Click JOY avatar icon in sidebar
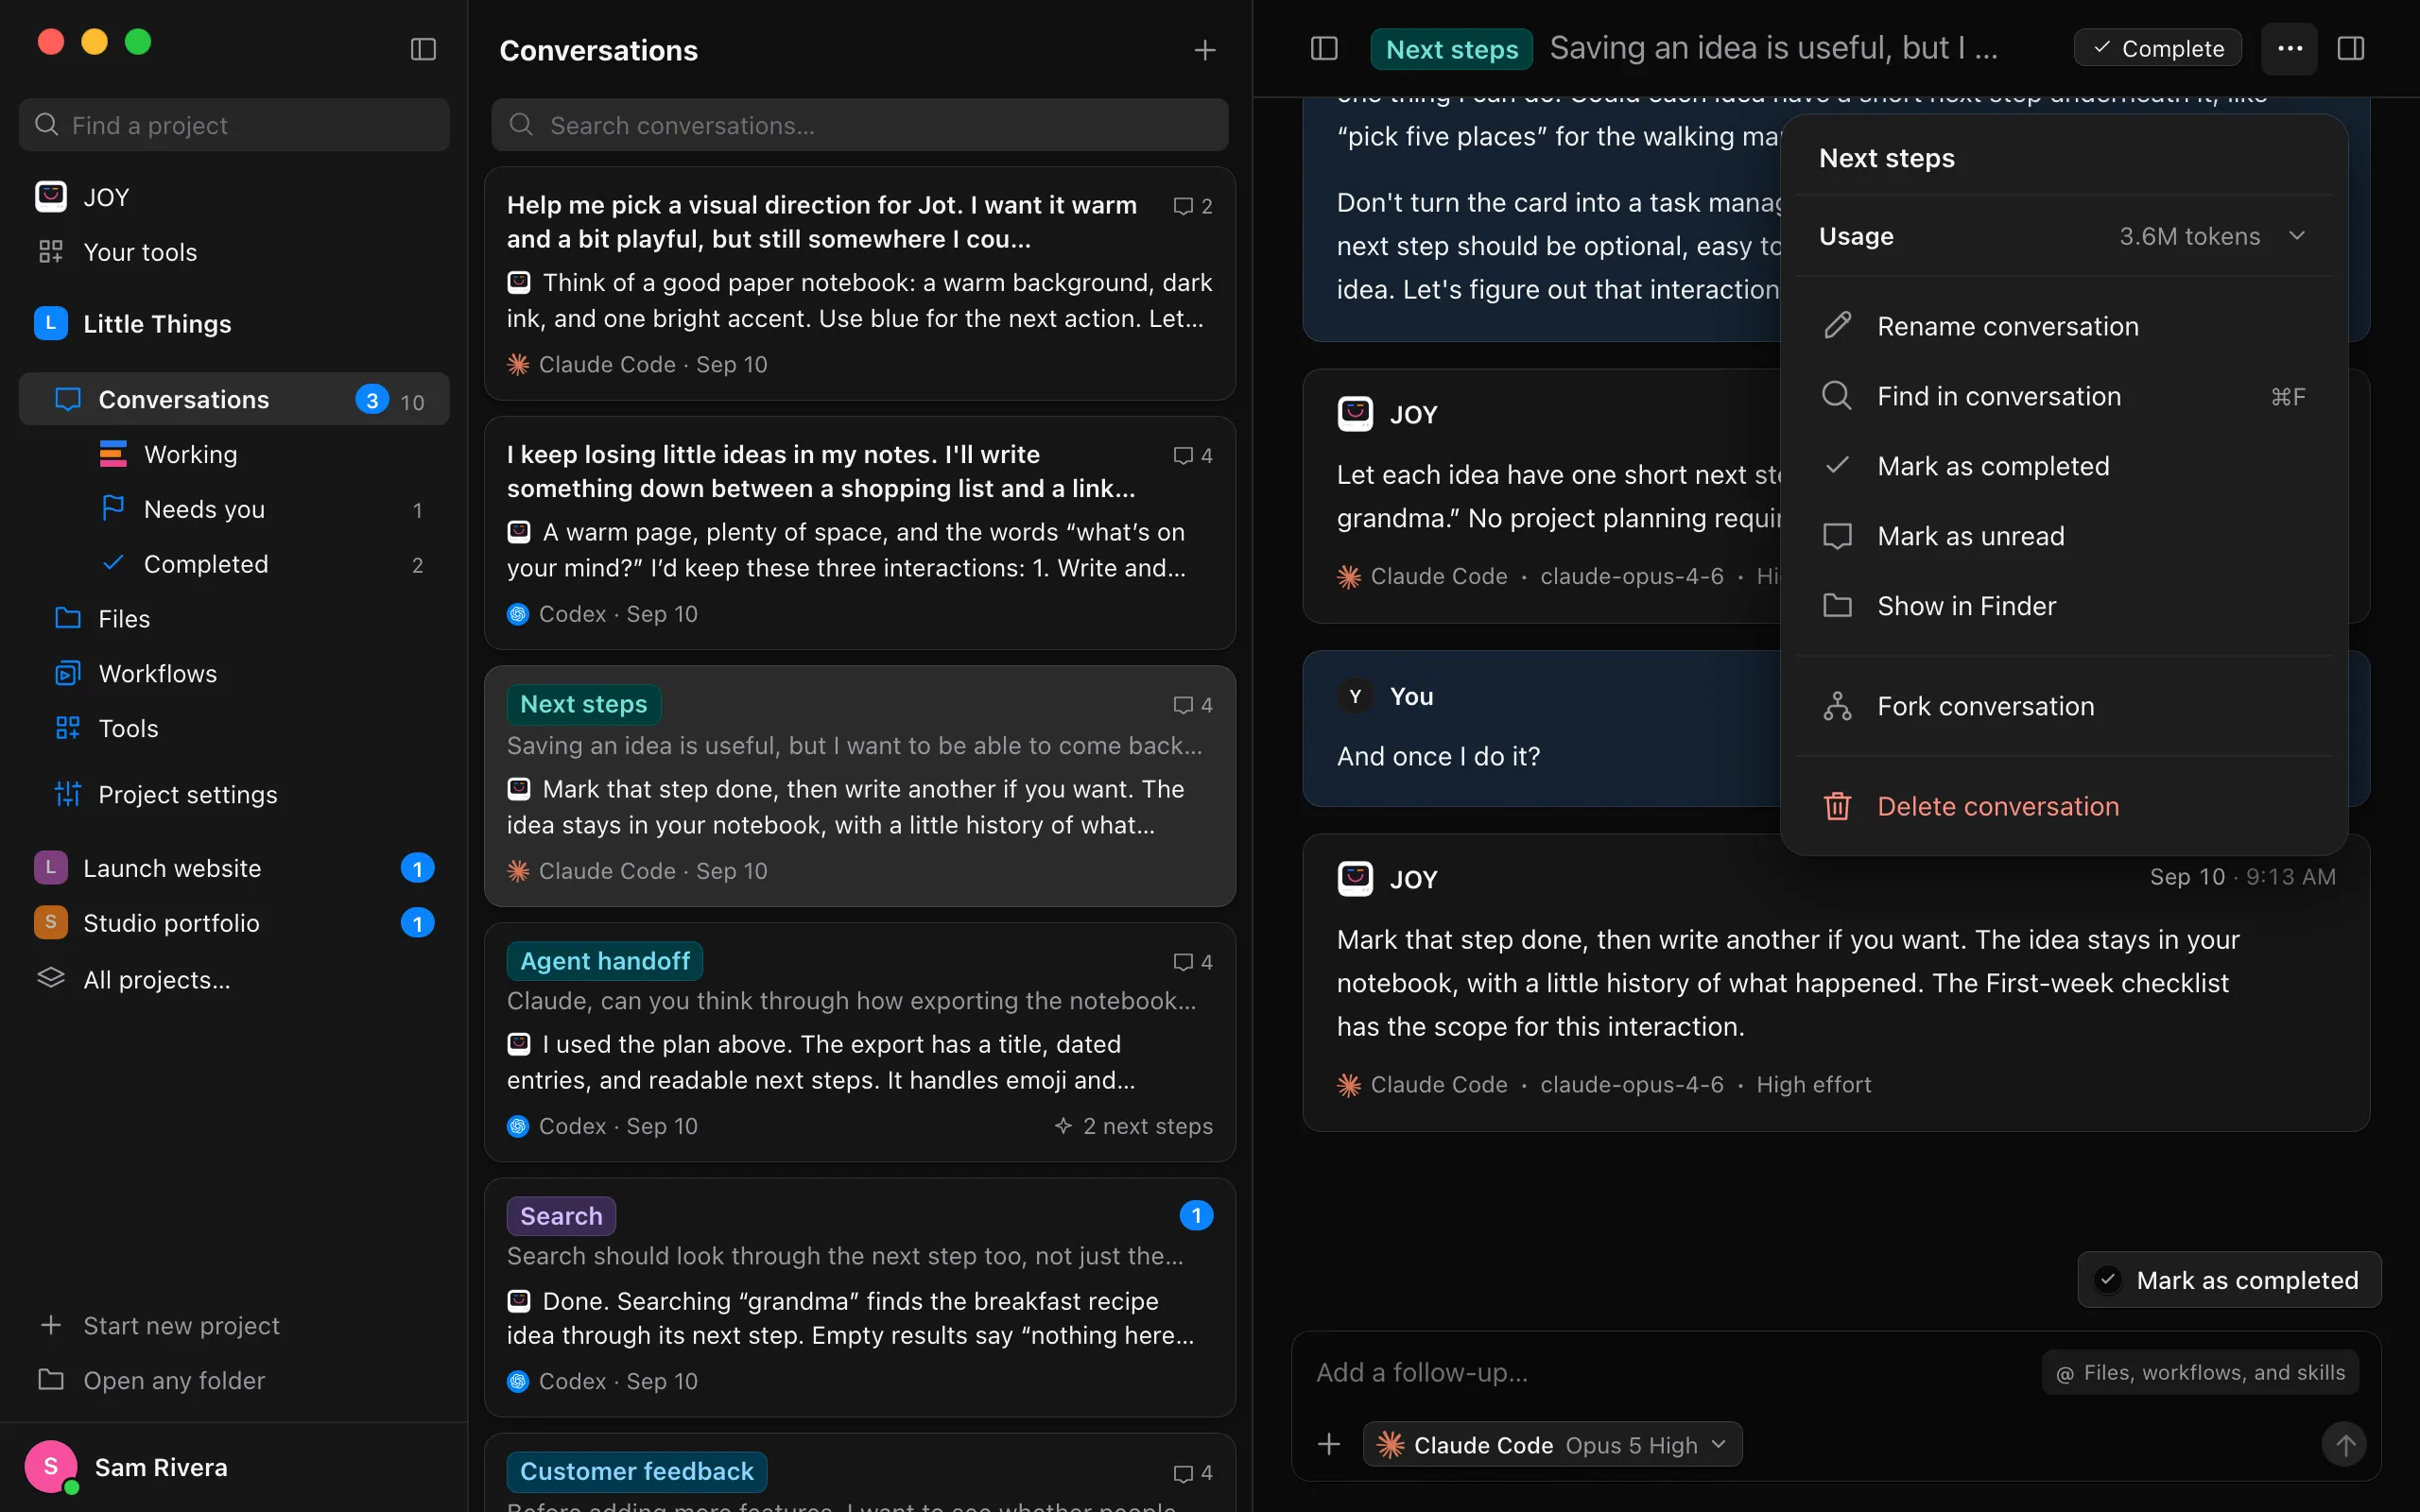 point(51,197)
